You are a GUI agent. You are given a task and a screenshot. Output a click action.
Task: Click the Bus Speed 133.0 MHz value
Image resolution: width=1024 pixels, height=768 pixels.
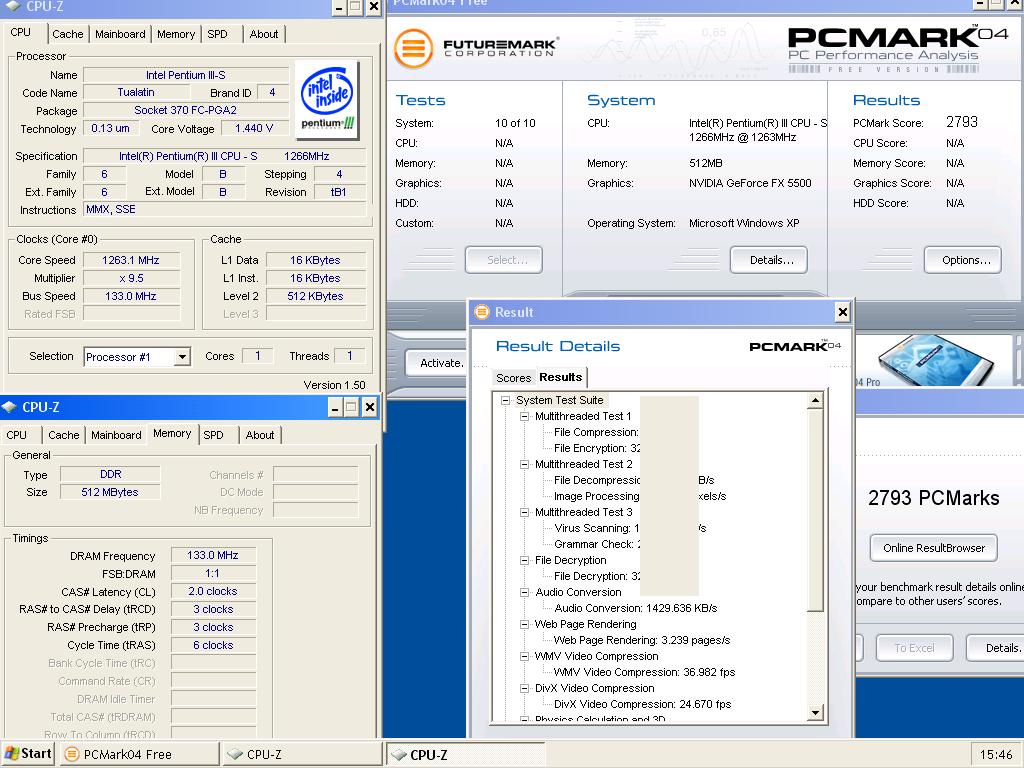click(131, 296)
